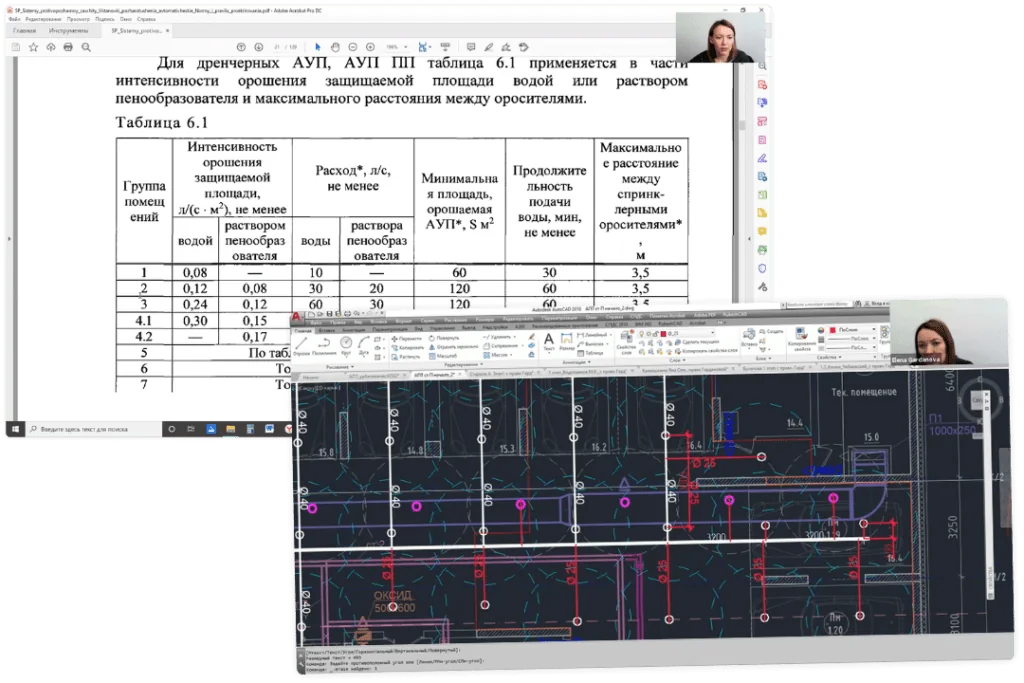
Task: Open the Вставка ribbon tab in AutoCAD
Action: [x=326, y=330]
